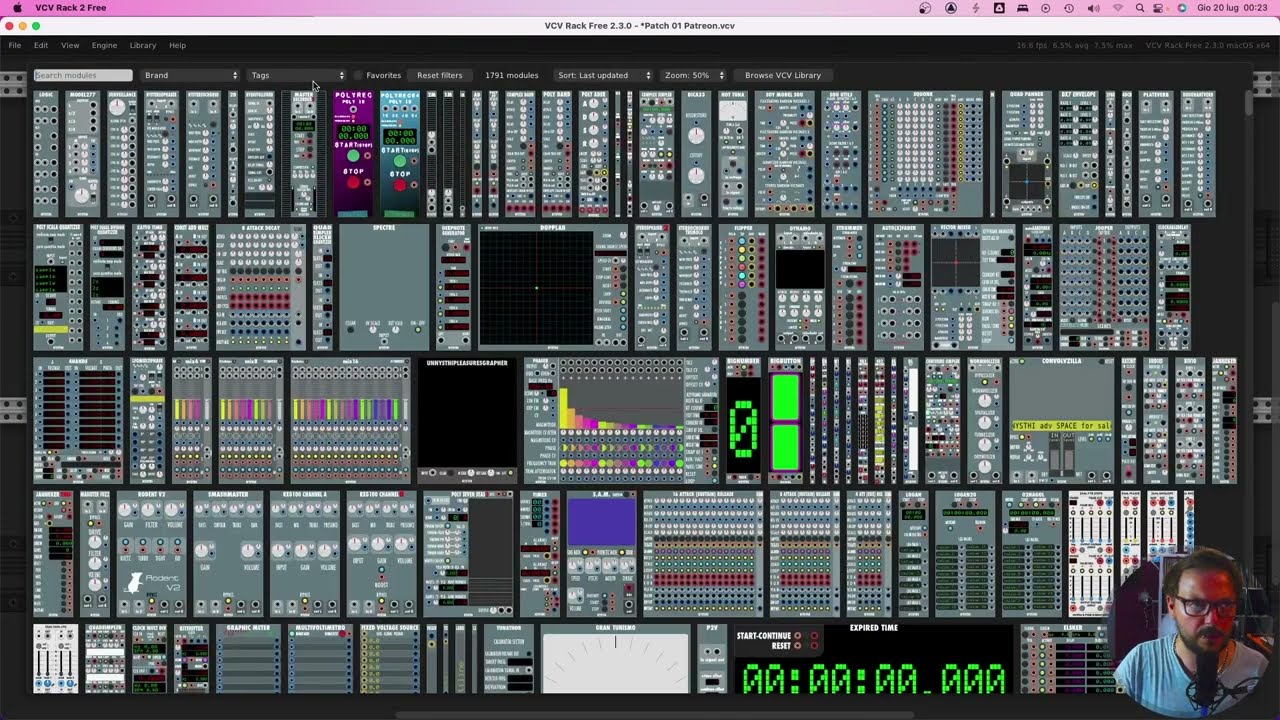Select the cyan POLYREC64 module
Viewport: 1280px width, 720px height.
click(399, 153)
